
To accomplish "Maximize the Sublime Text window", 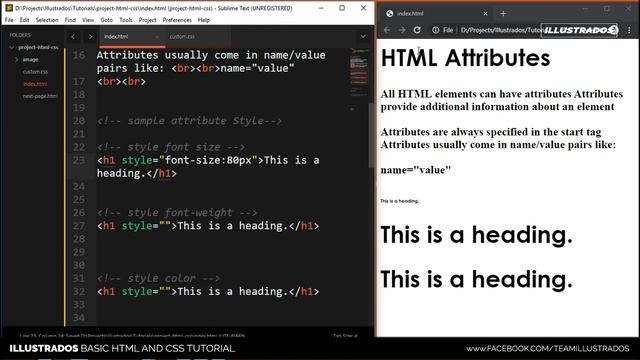I will (342, 8).
